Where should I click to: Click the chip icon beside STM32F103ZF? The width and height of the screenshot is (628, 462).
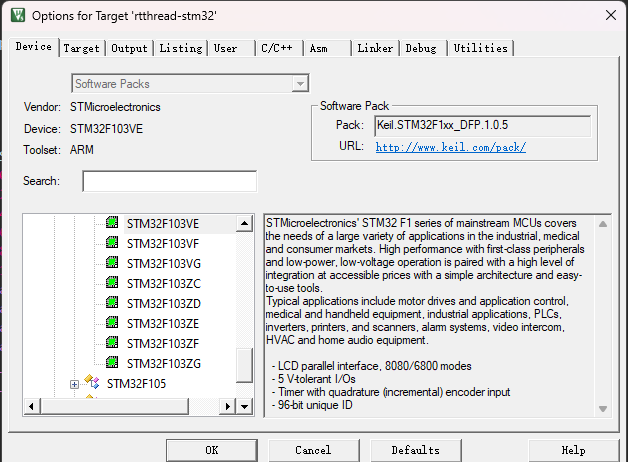pyautogui.click(x=112, y=343)
